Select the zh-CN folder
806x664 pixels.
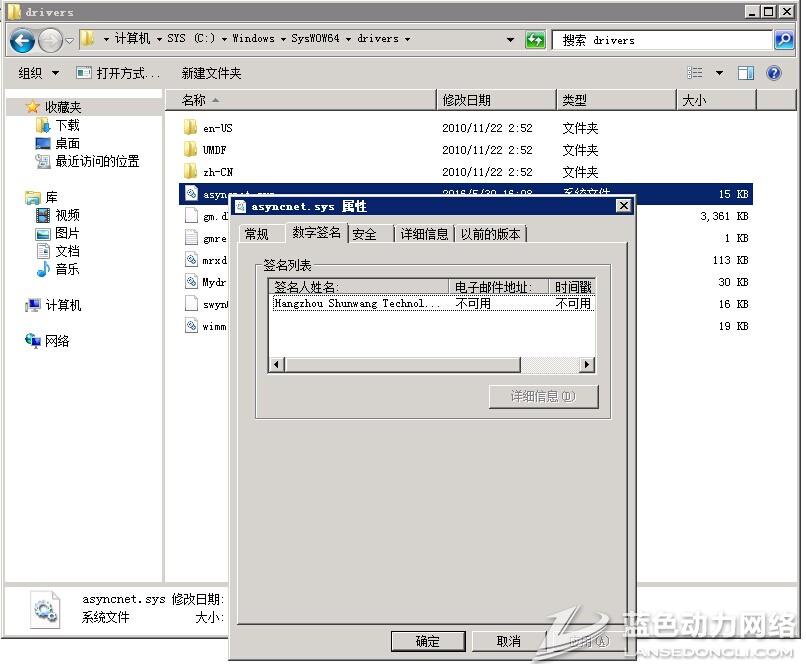217,172
